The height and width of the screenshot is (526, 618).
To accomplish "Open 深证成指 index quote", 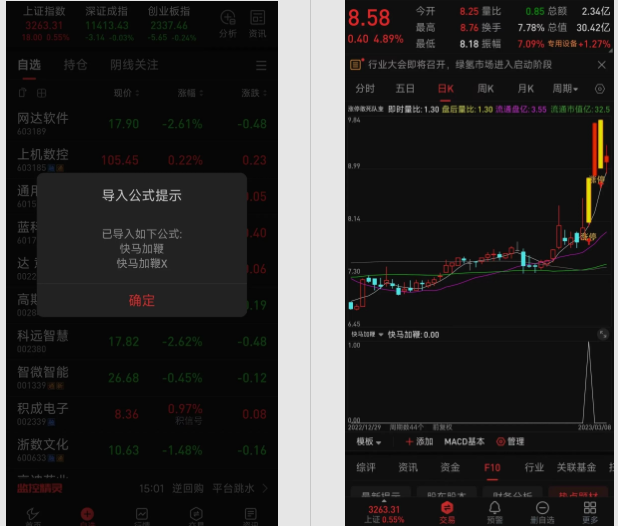I will 107,24.
